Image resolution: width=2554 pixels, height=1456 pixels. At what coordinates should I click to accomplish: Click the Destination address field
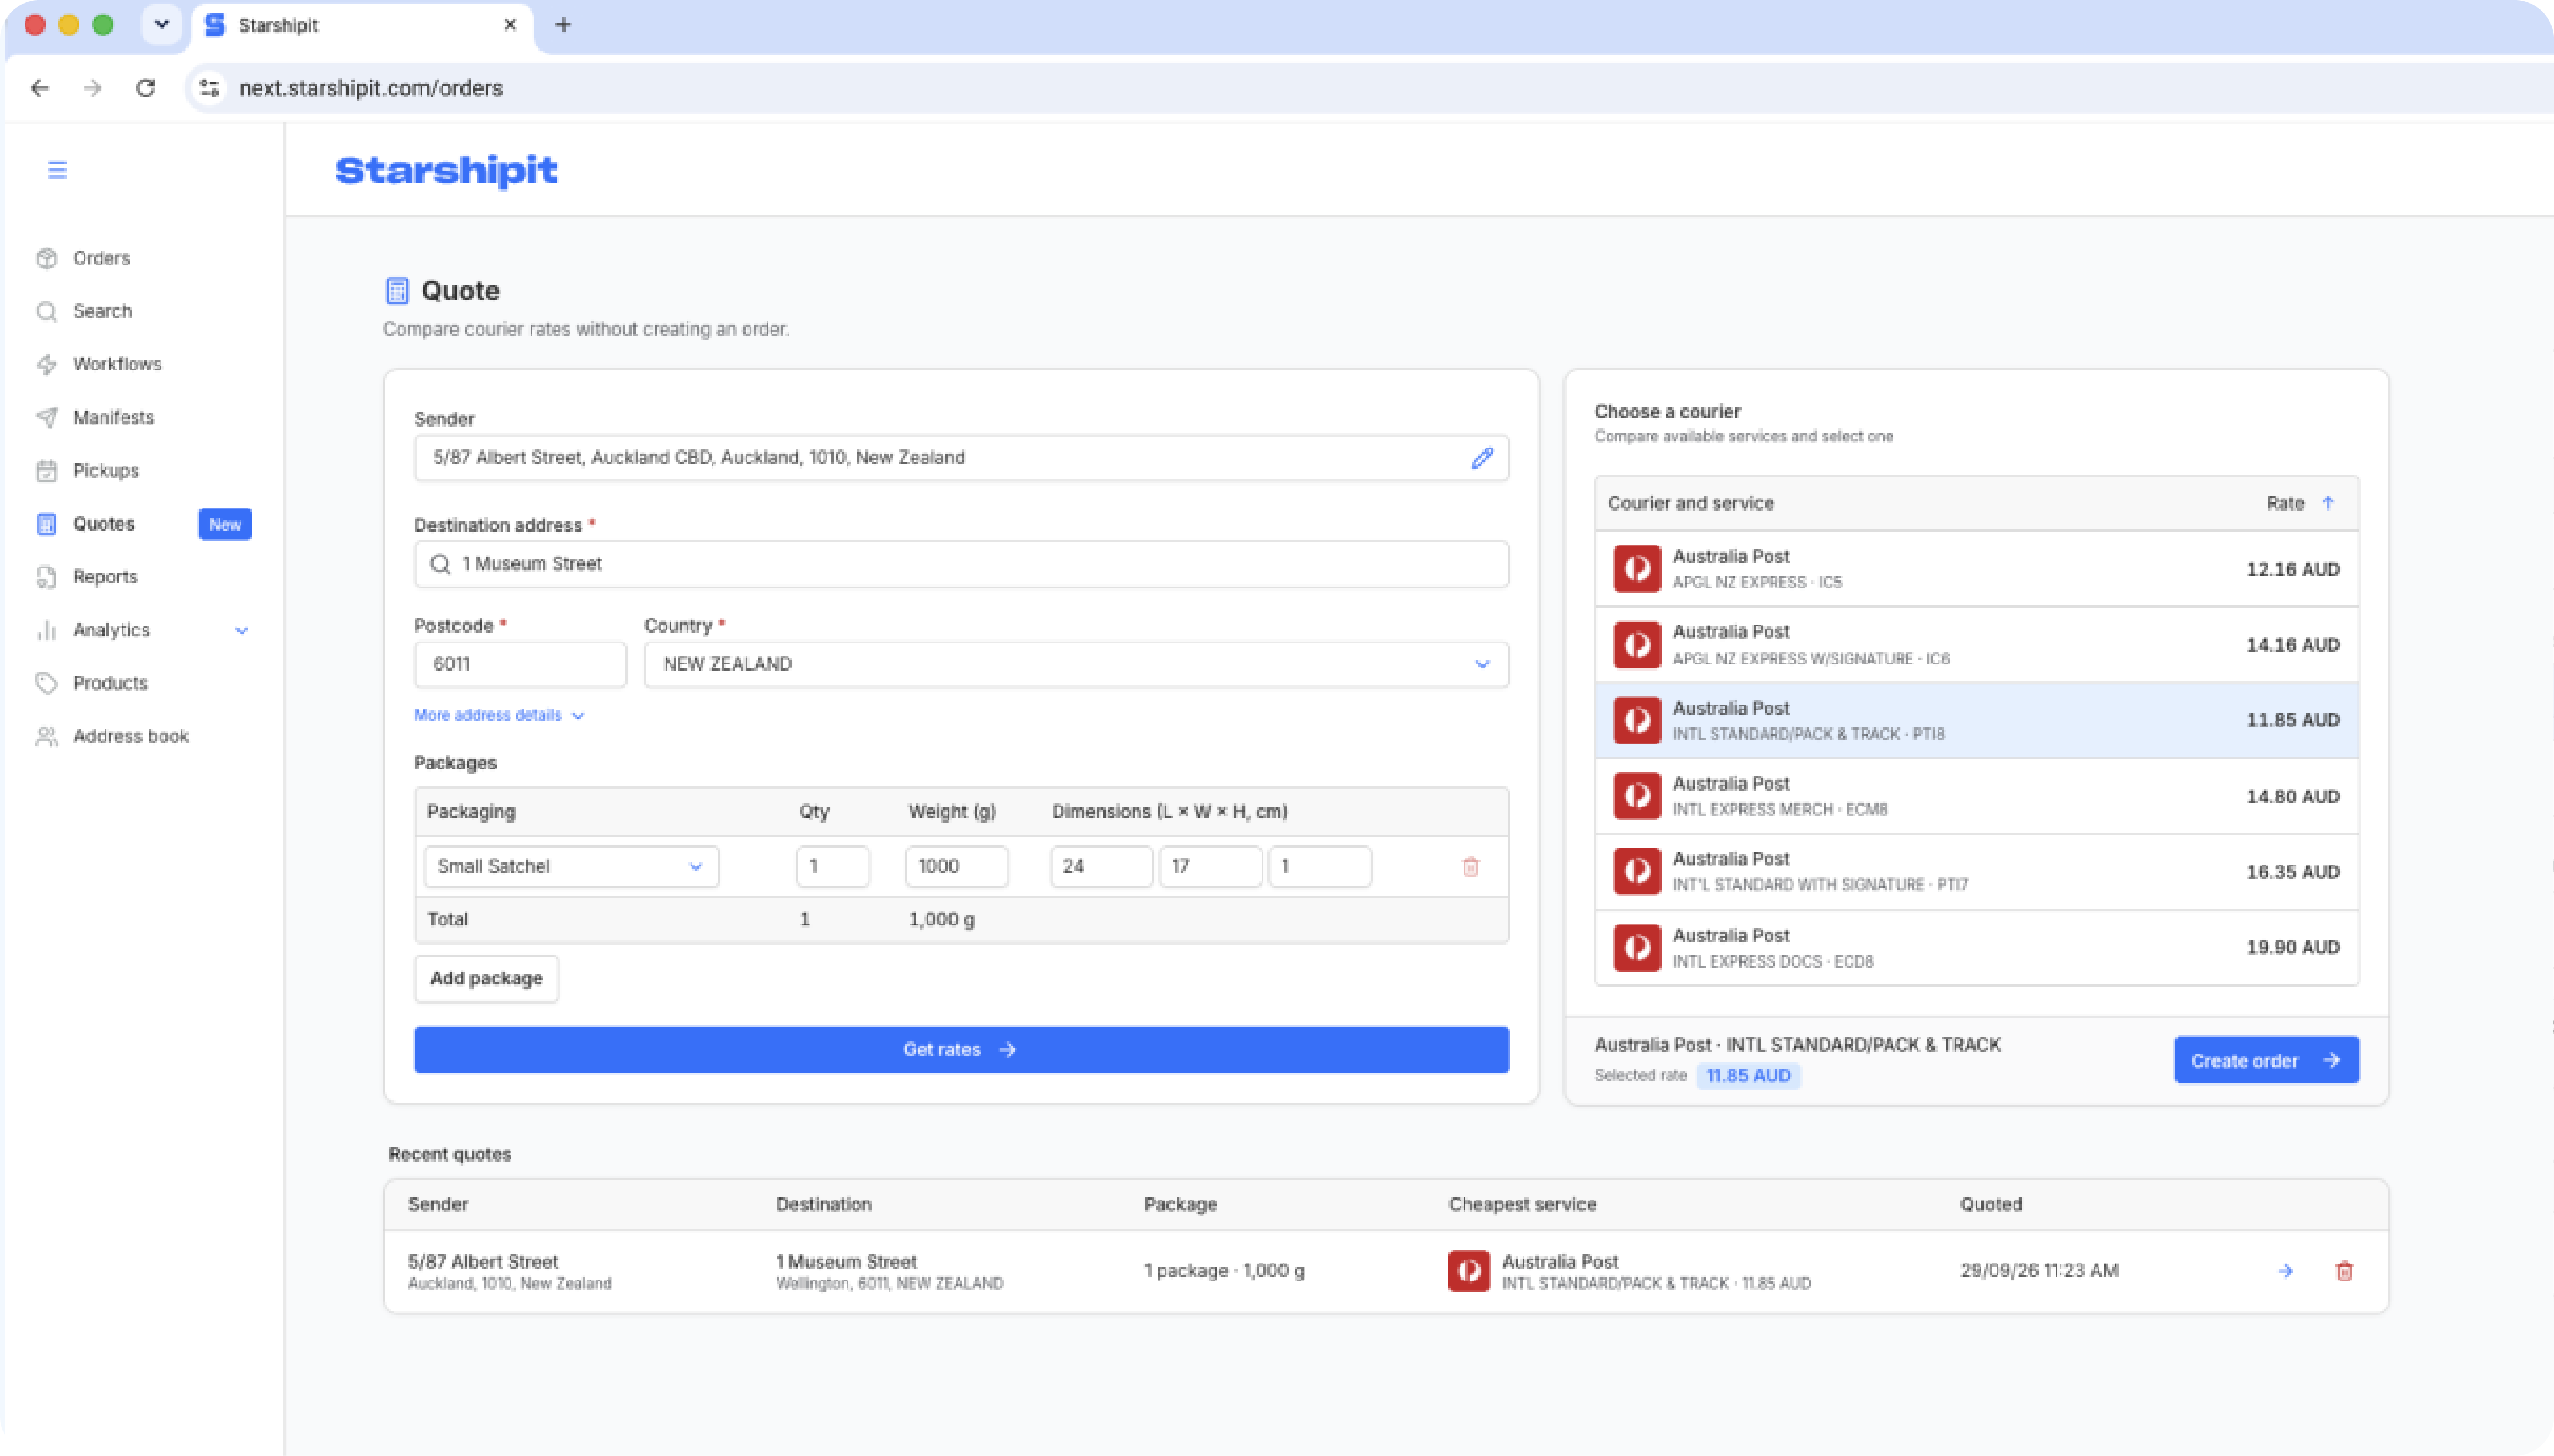pyautogui.click(x=961, y=564)
